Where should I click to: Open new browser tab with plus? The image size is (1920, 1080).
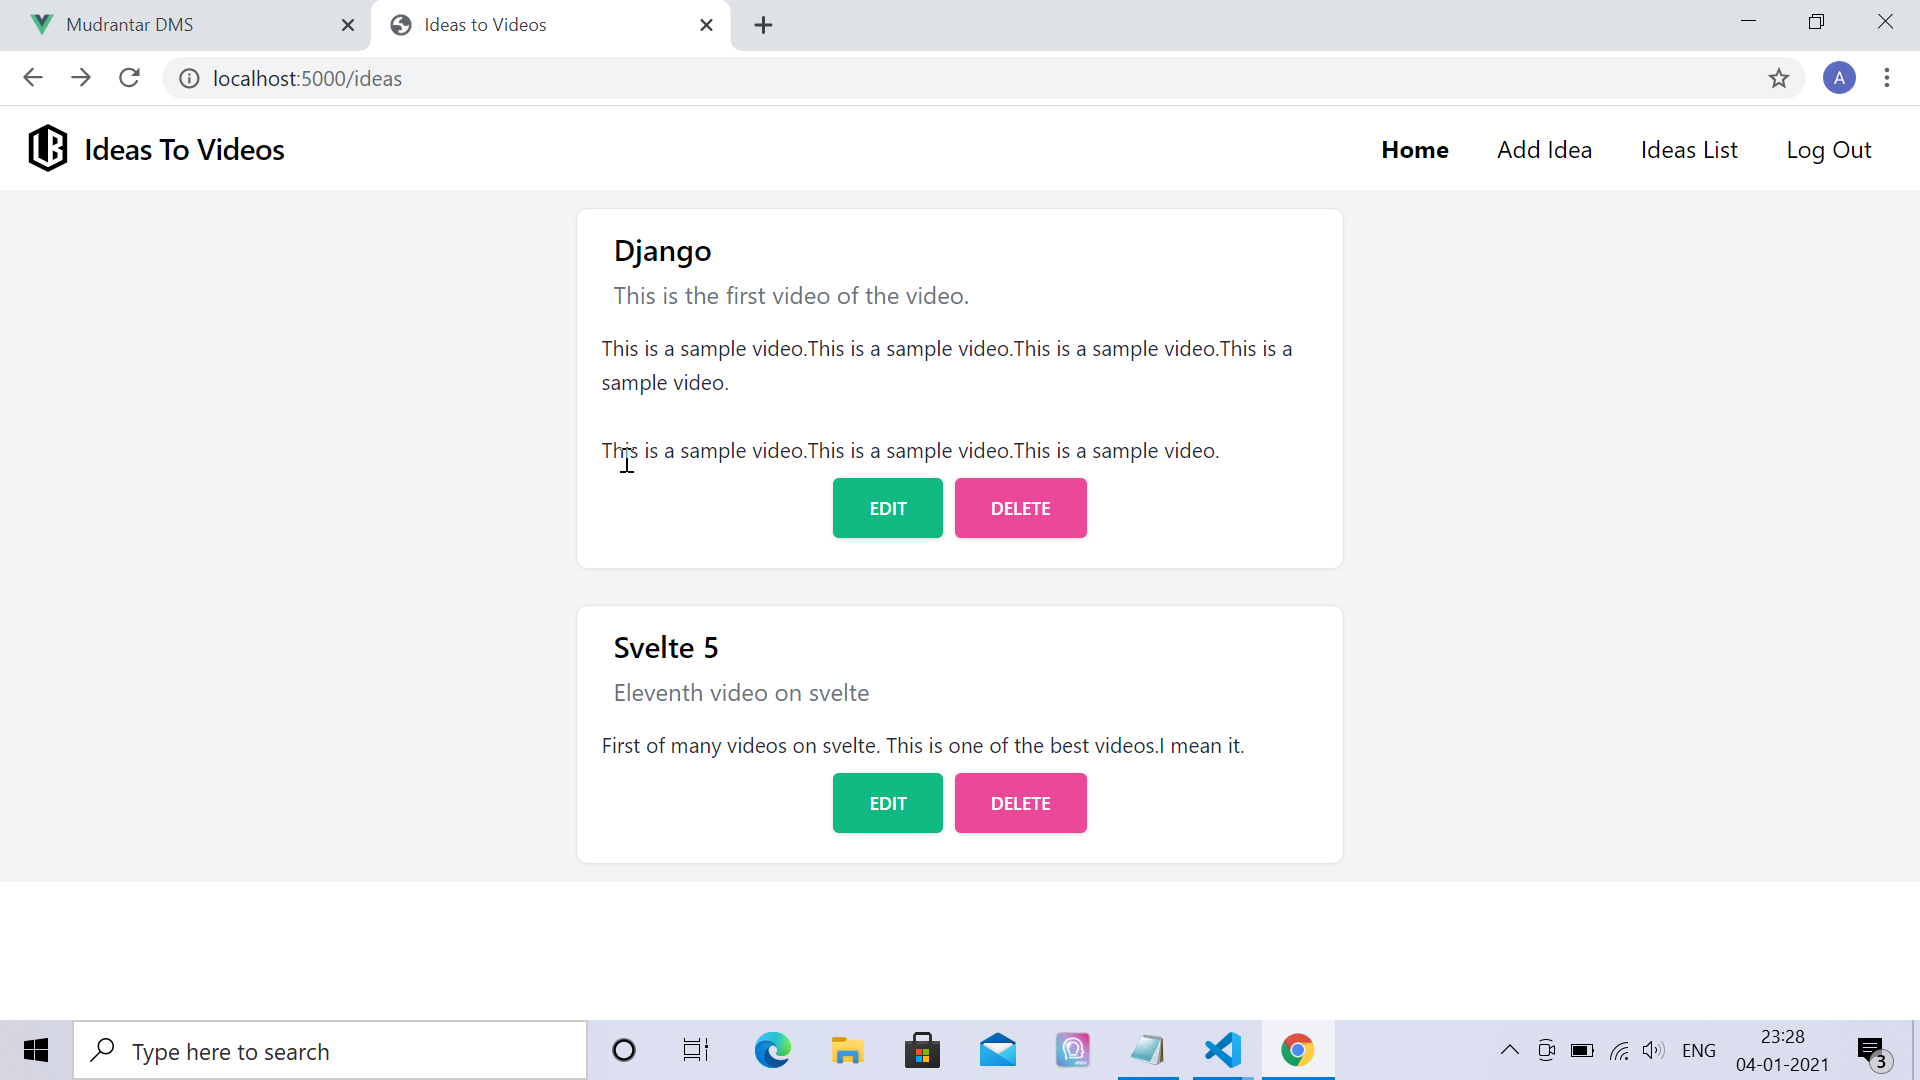(x=763, y=25)
